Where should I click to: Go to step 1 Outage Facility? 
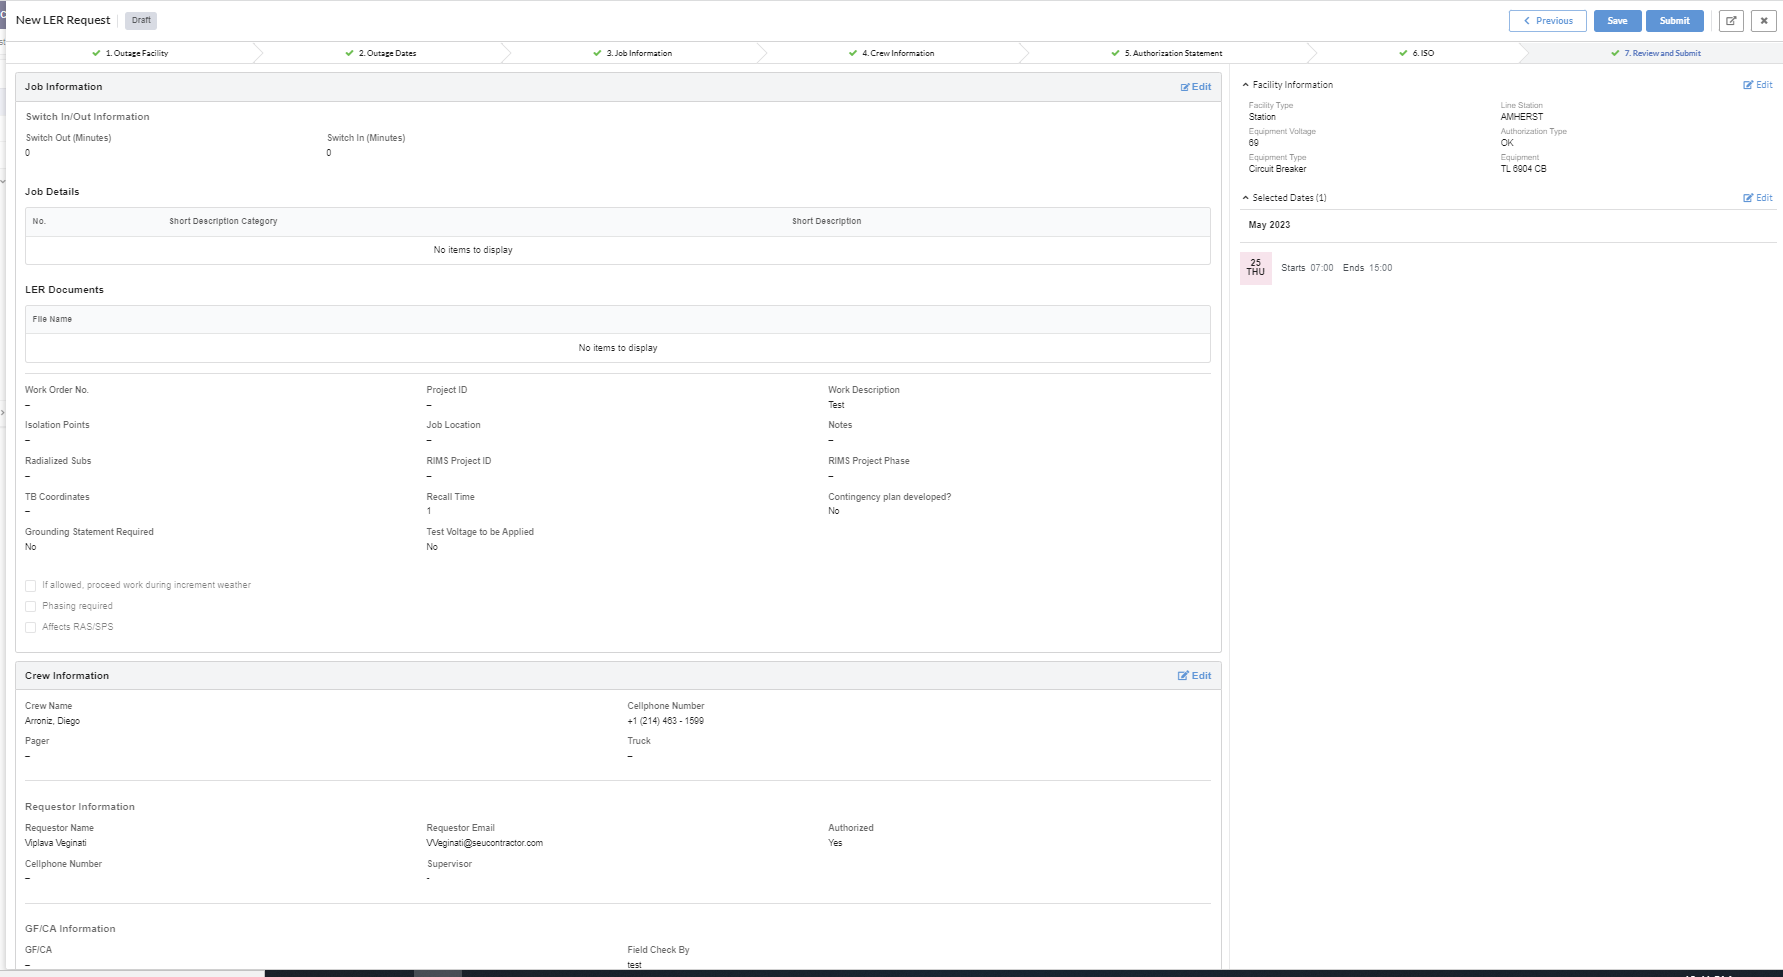[x=136, y=53]
